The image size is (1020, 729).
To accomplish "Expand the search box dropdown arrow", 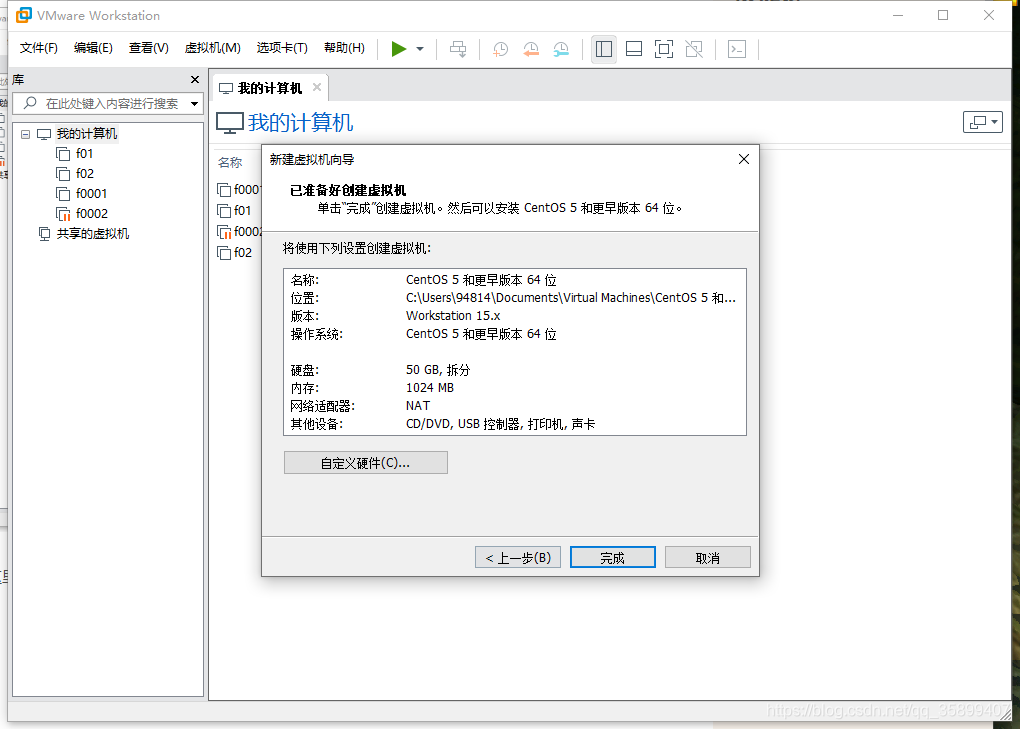I will (192, 103).
